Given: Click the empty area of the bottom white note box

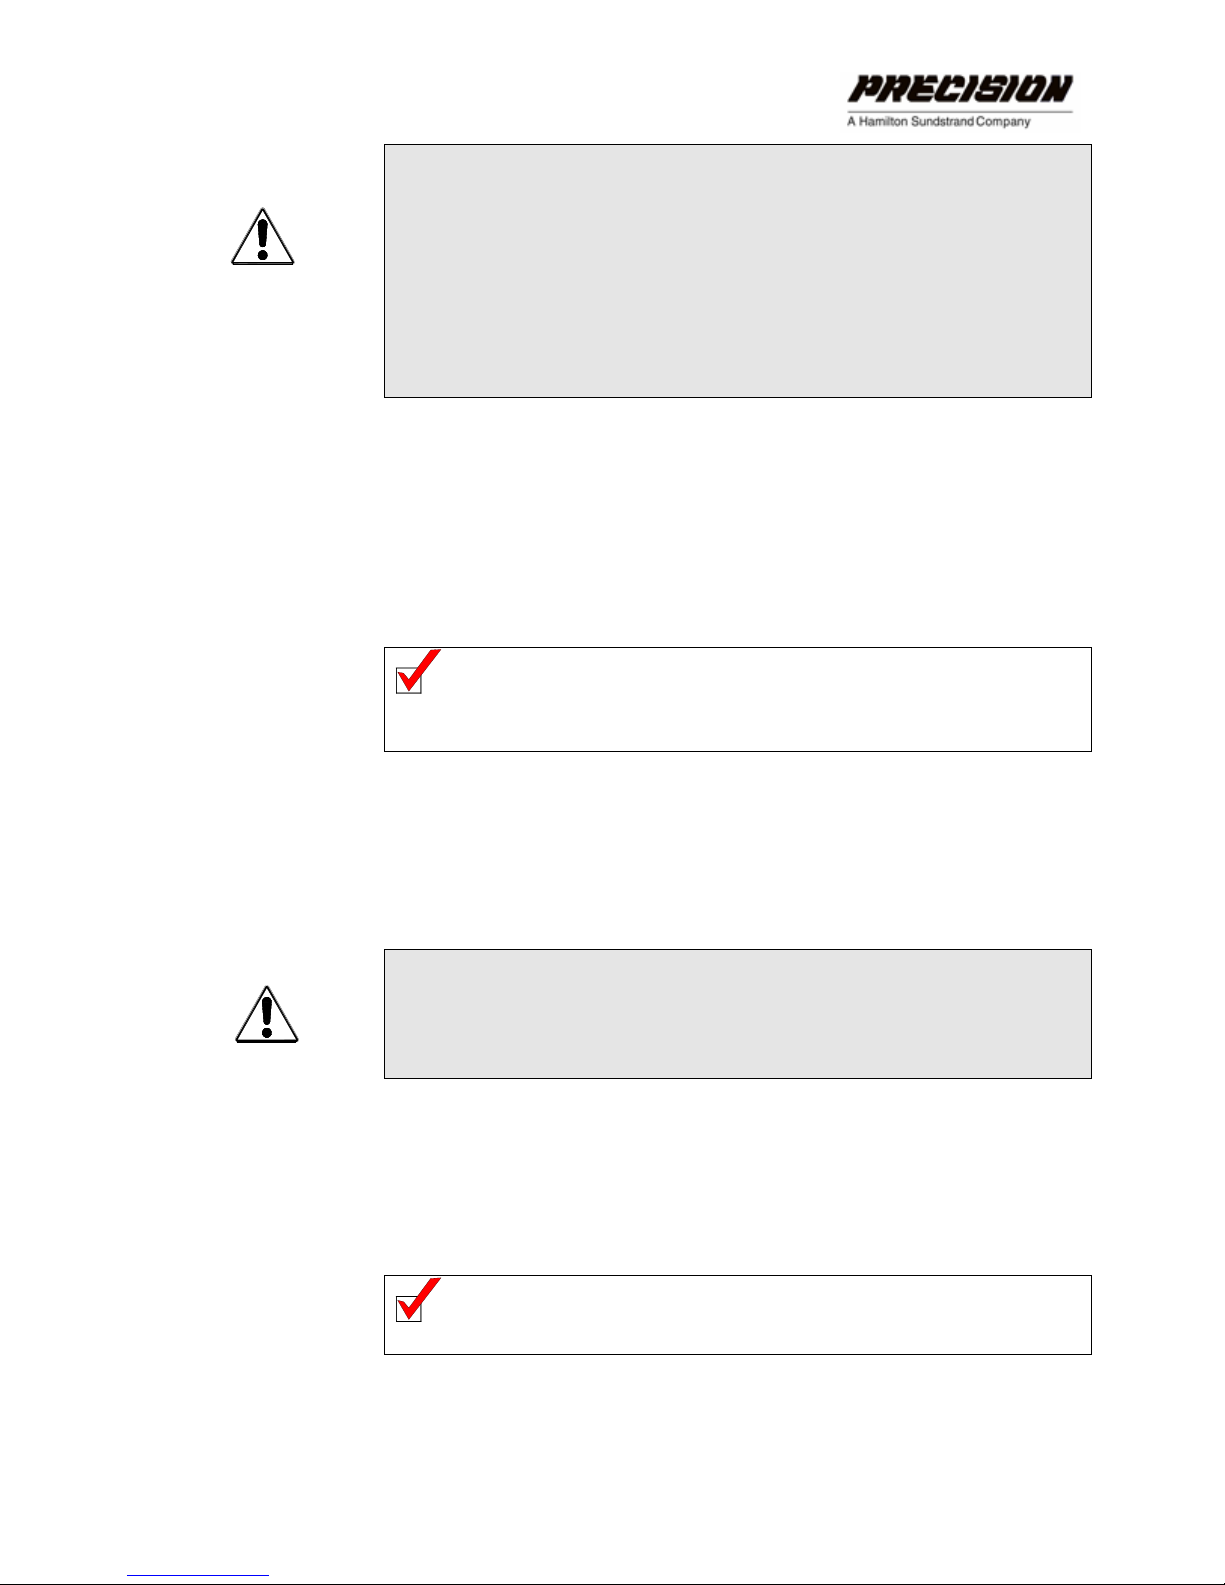Looking at the screenshot, I should [x=760, y=1316].
